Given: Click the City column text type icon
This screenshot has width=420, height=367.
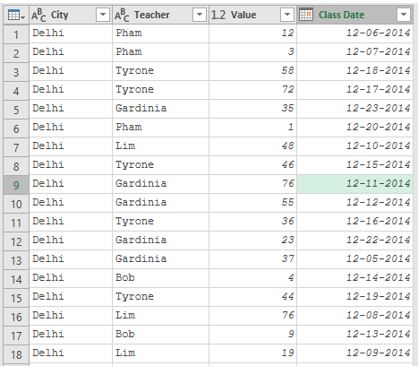Looking at the screenshot, I should (x=39, y=15).
